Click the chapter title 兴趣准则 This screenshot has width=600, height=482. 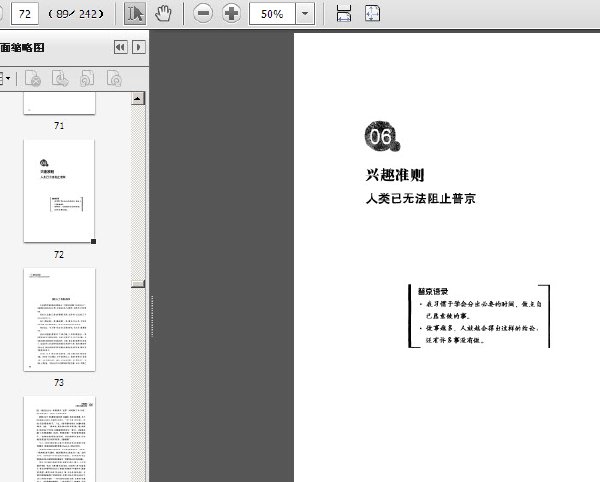tap(395, 175)
